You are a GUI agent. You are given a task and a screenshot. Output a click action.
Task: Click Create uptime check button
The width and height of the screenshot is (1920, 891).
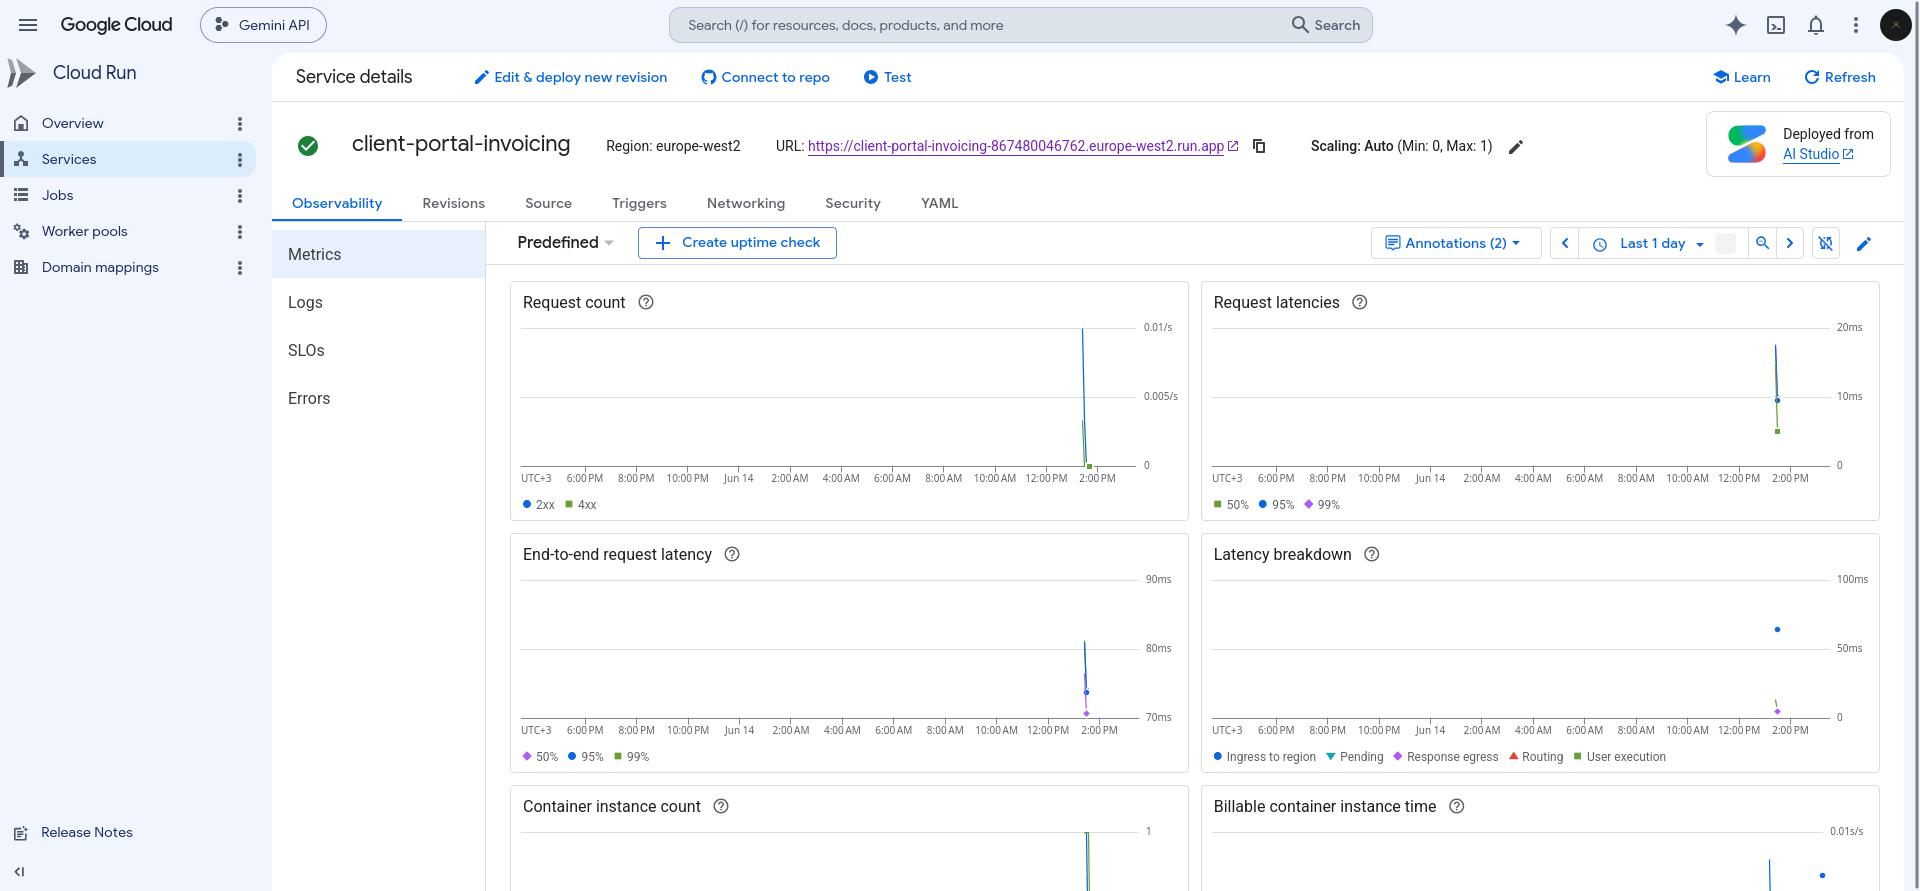tap(737, 243)
